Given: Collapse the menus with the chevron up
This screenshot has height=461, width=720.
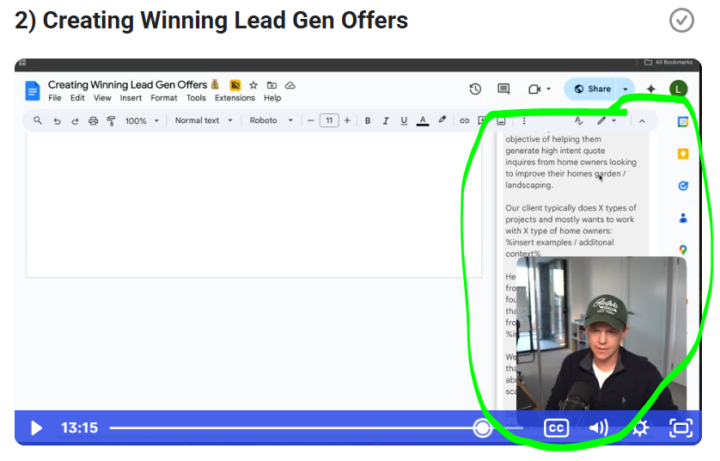Looking at the screenshot, I should [x=642, y=121].
